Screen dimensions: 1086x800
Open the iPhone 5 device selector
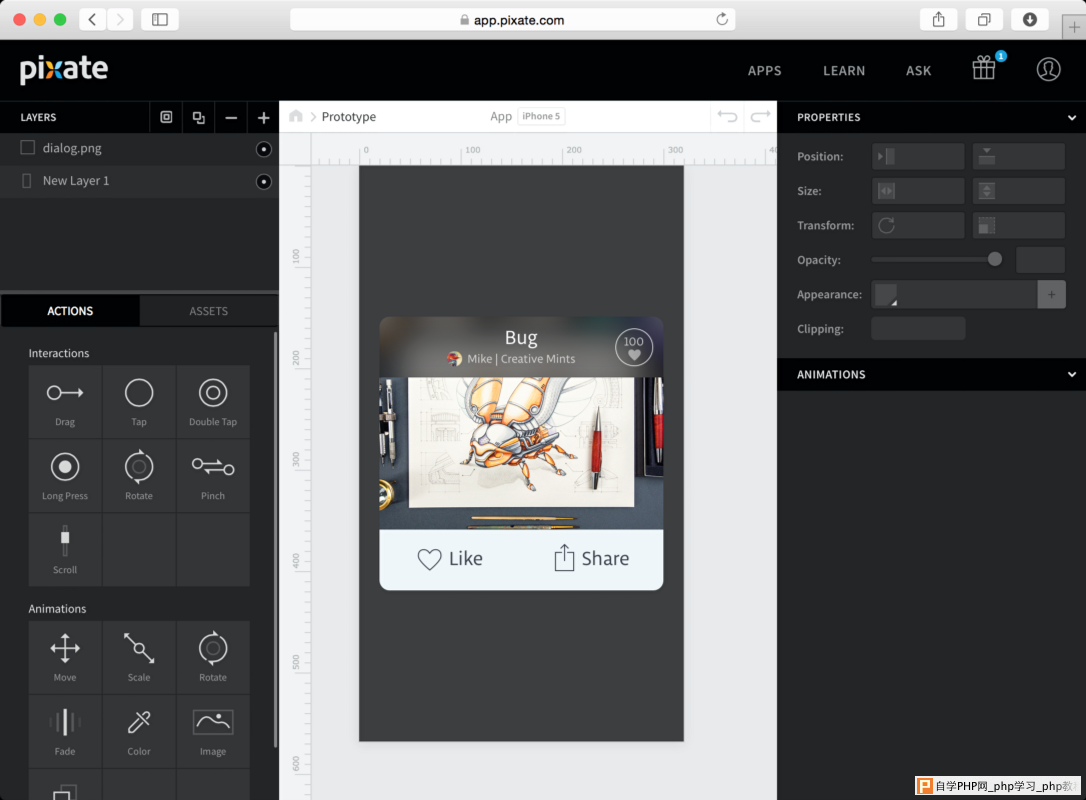[x=541, y=116]
